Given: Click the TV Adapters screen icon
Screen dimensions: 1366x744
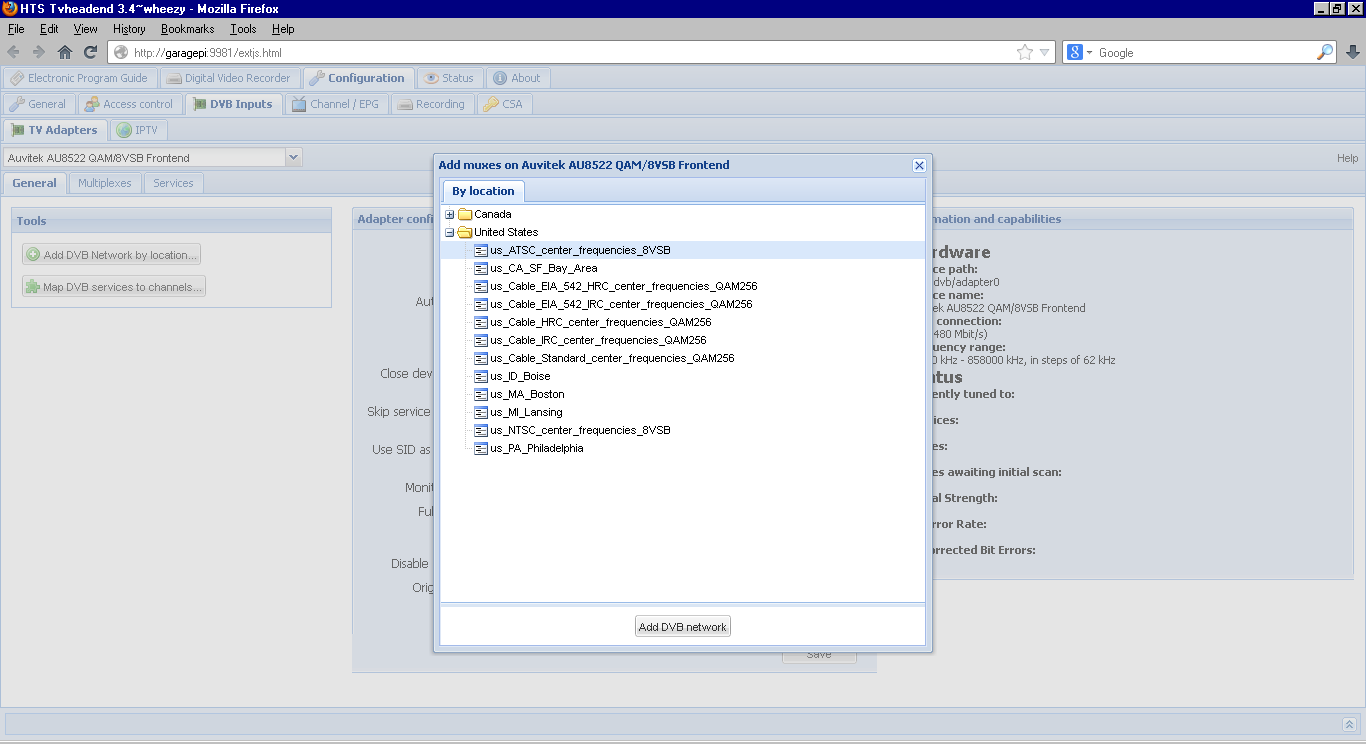Looking at the screenshot, I should pyautogui.click(x=16, y=130).
